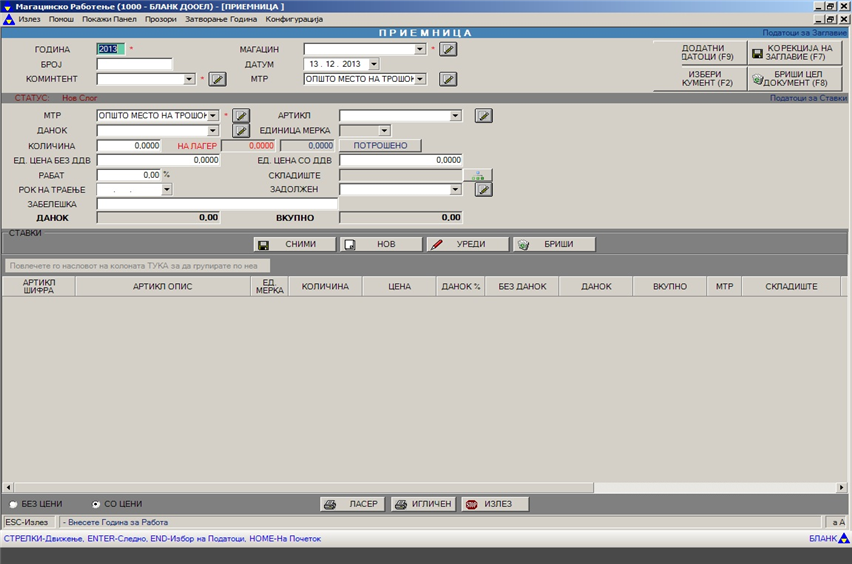The height and width of the screenshot is (564, 852).
Task: Click the edit icon next to КОМИНТЕНТ
Action: [x=217, y=79]
